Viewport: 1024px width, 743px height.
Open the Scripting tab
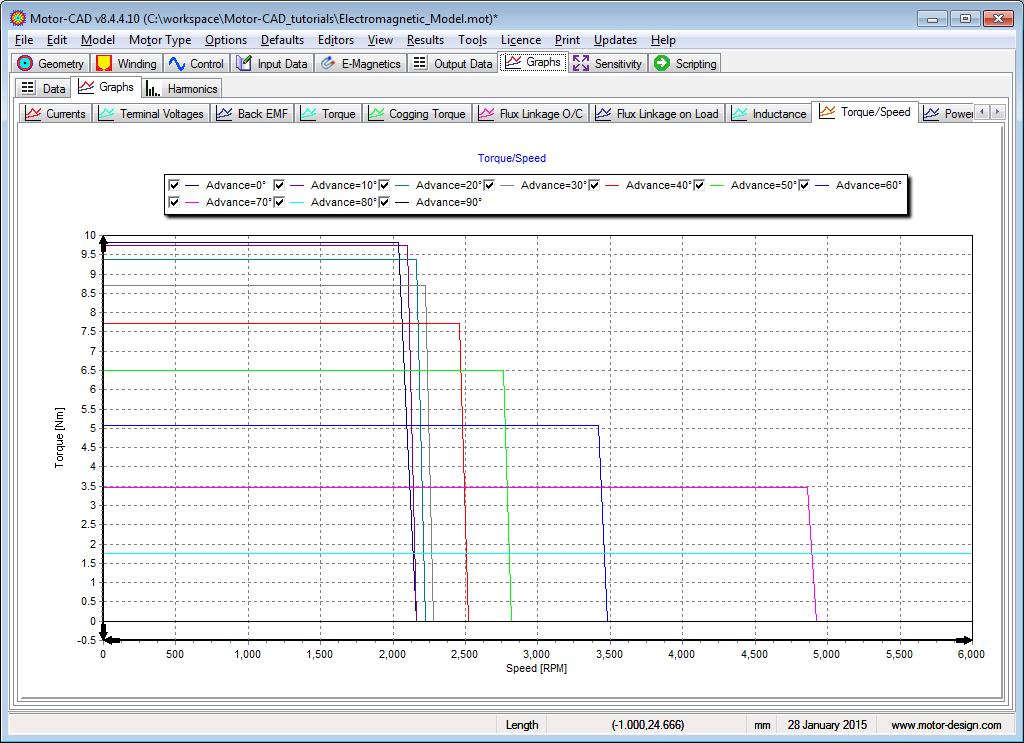(686, 64)
